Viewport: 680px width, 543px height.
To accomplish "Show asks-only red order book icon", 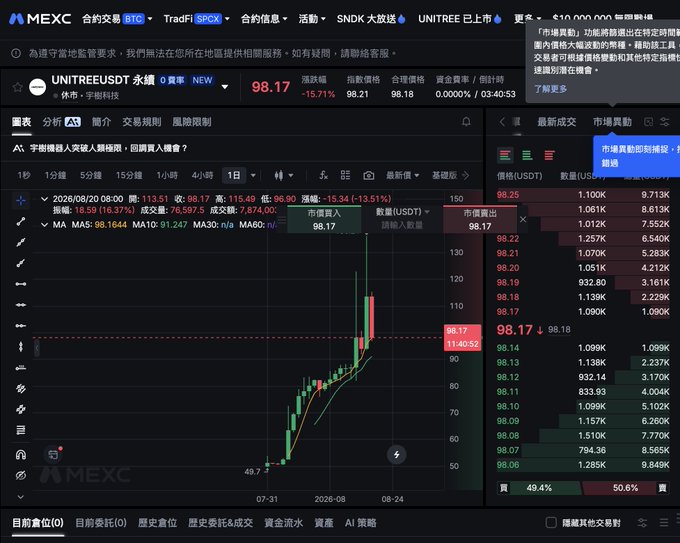I will point(549,155).
